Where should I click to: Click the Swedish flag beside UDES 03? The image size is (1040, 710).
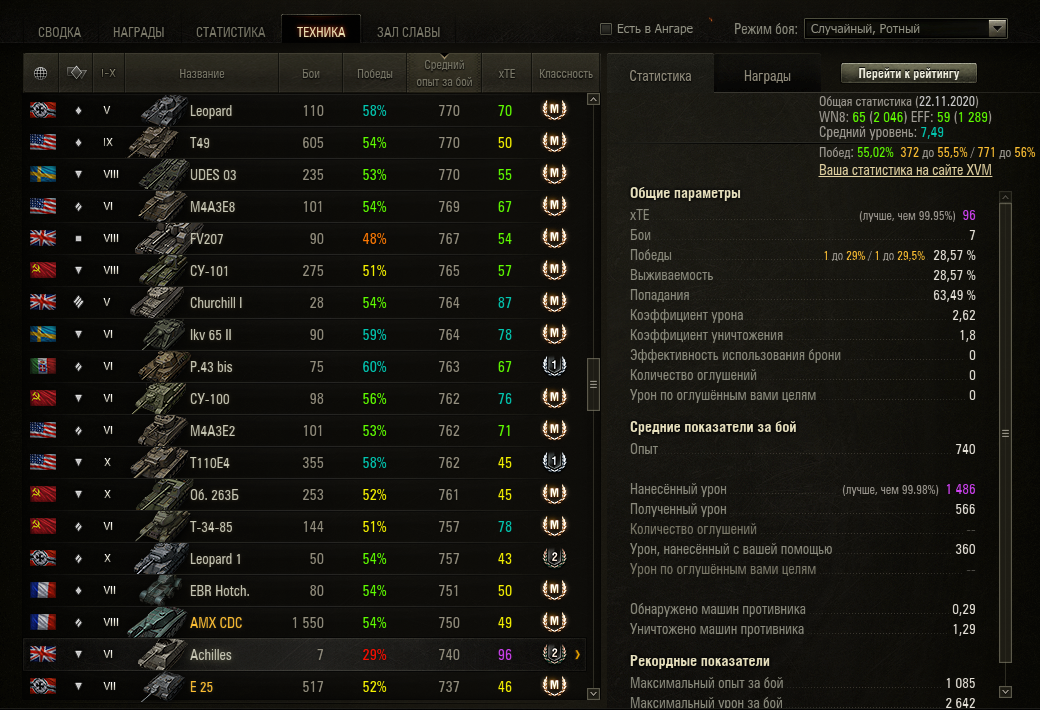click(43, 174)
